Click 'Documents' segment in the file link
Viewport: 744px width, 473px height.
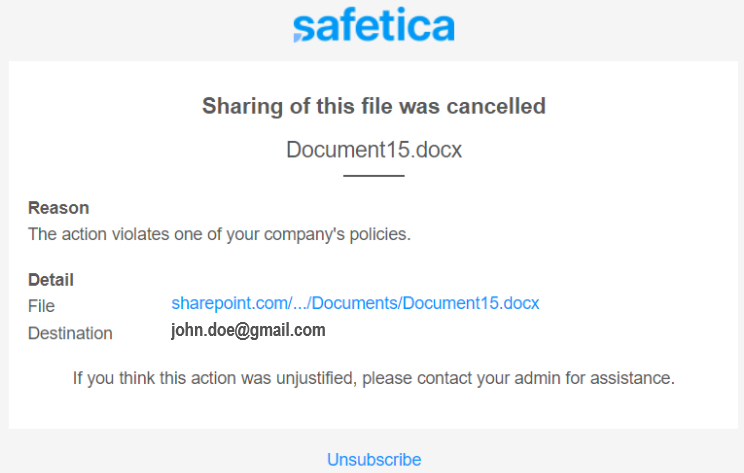(x=354, y=303)
